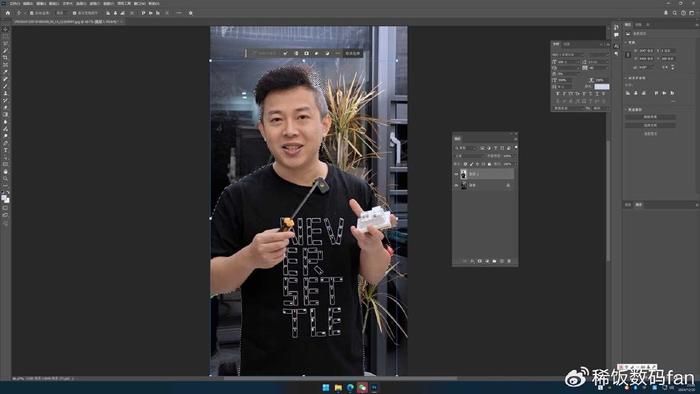Toggle Show Transform Controls checkbox
The height and width of the screenshot is (394, 700).
pyautogui.click(x=74, y=13)
